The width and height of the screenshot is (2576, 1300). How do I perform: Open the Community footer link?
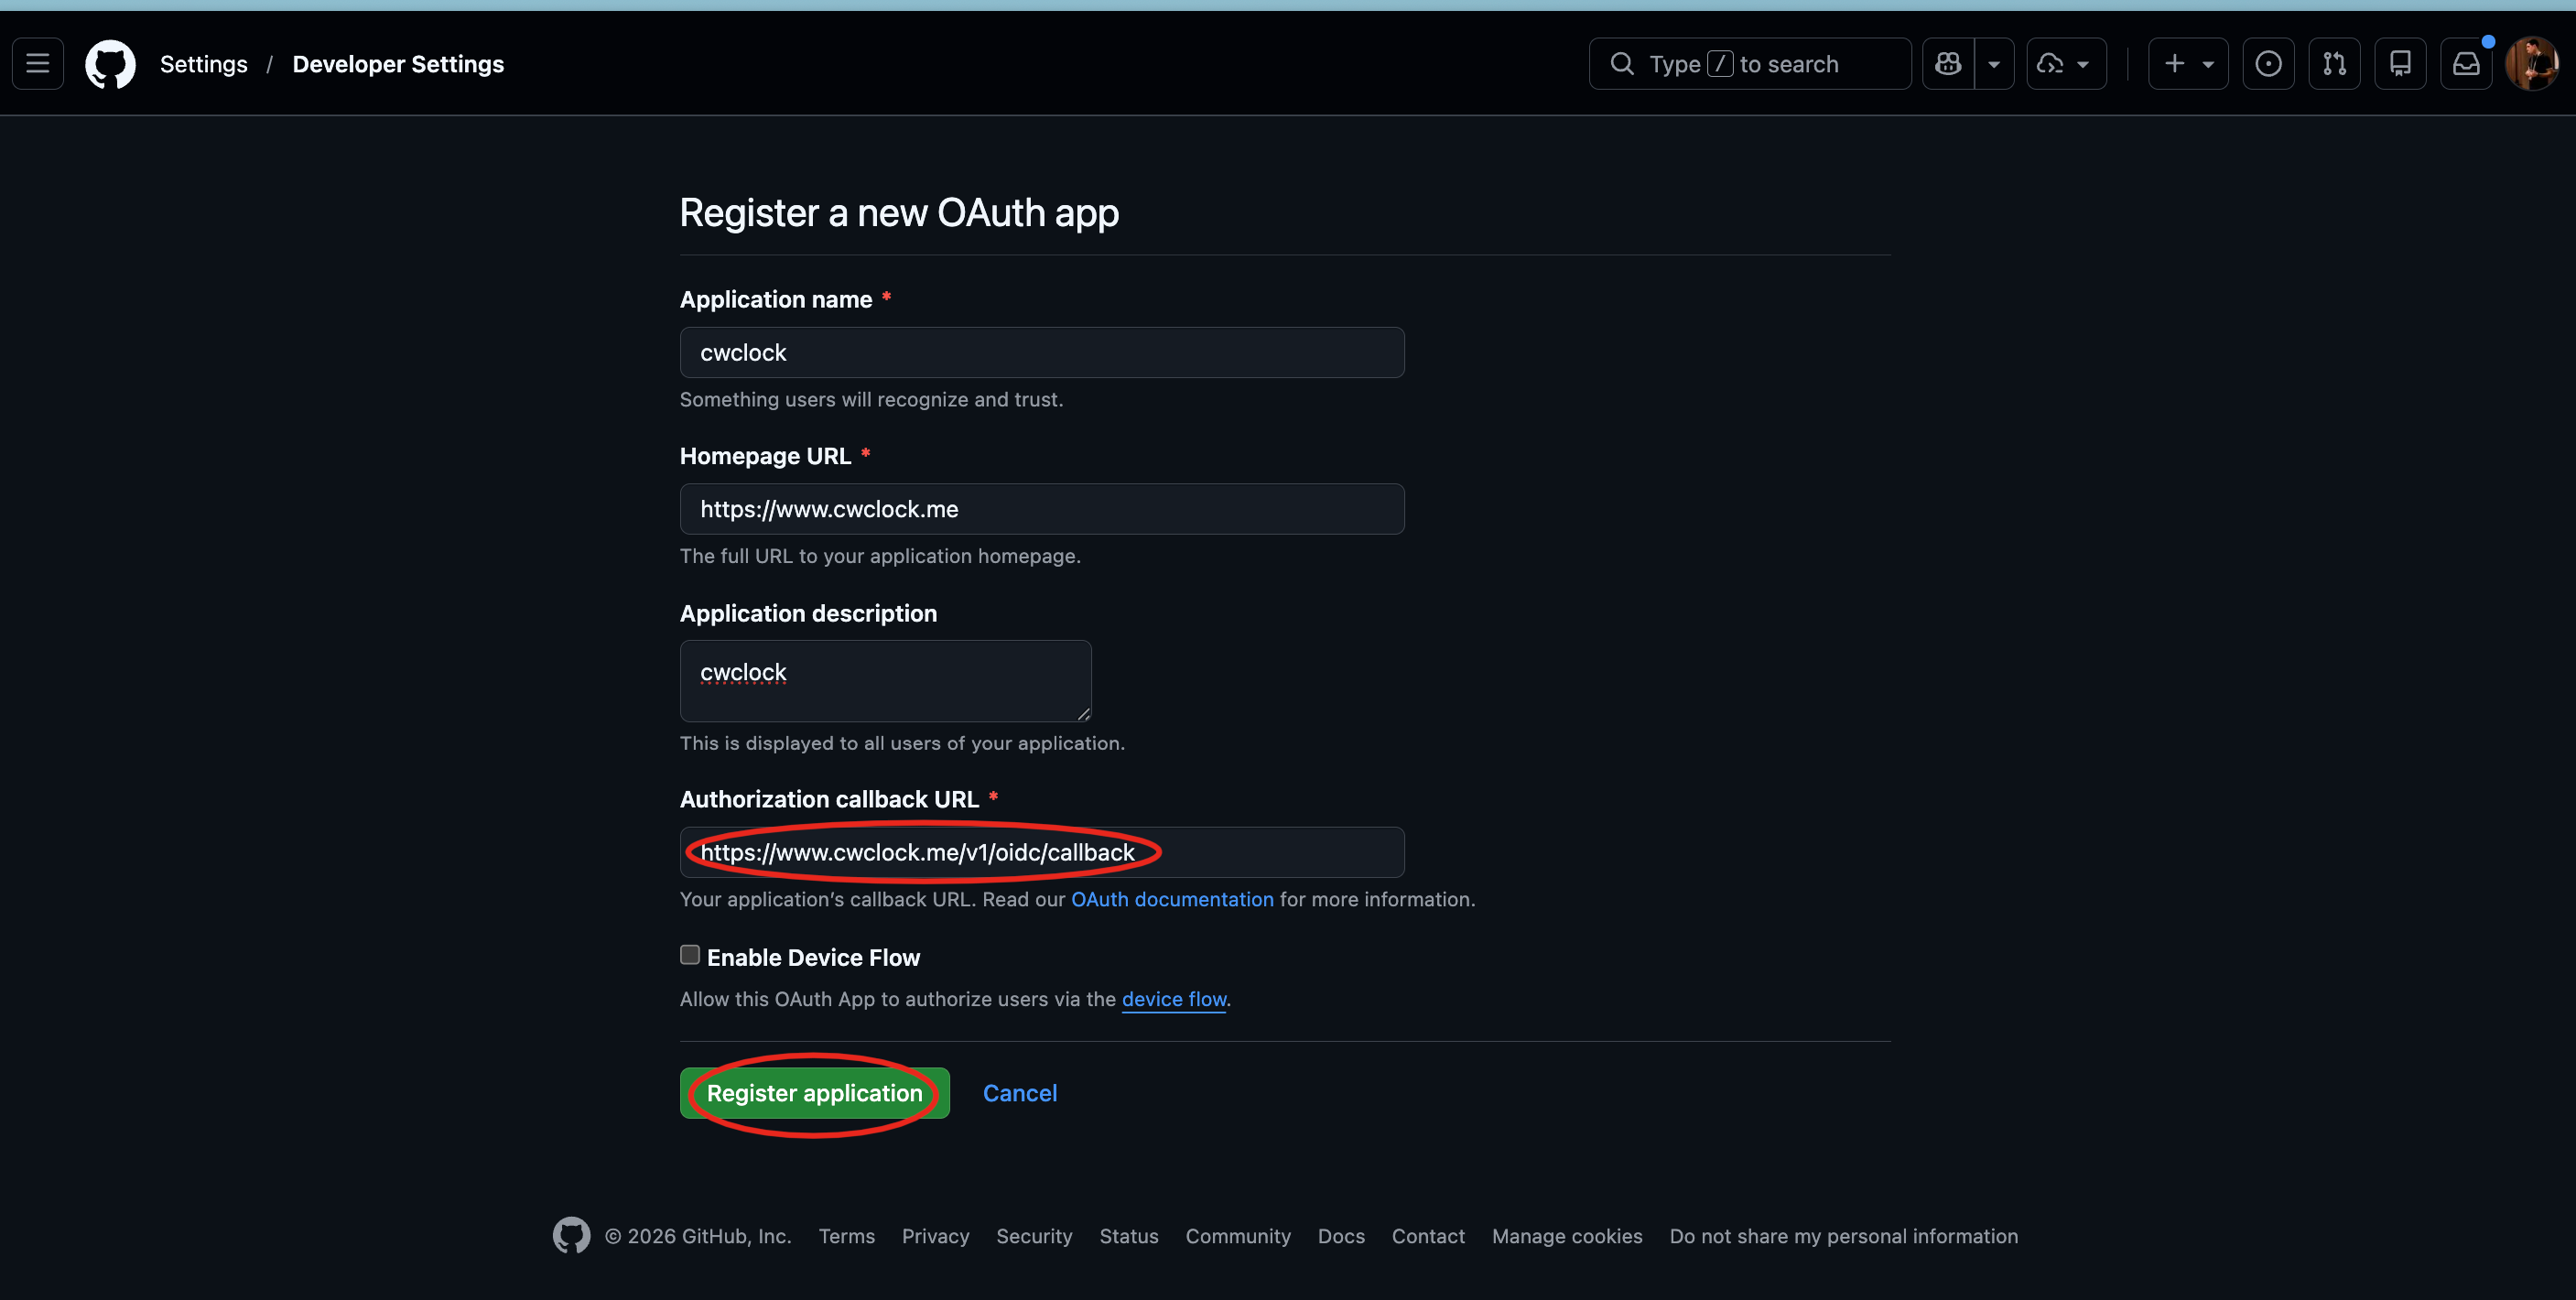pos(1238,1236)
